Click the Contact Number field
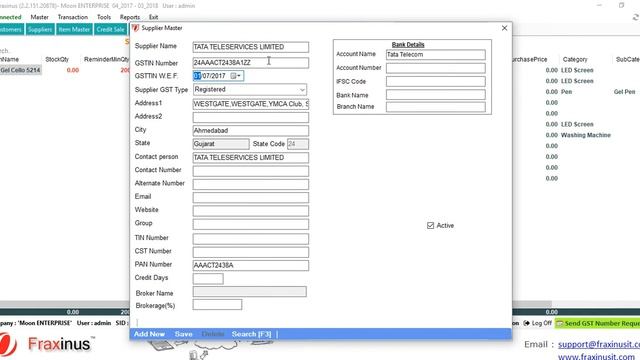 pyautogui.click(x=251, y=171)
